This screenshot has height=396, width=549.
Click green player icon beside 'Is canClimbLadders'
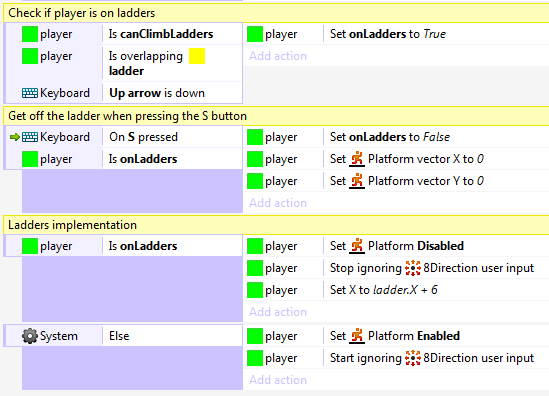point(30,34)
